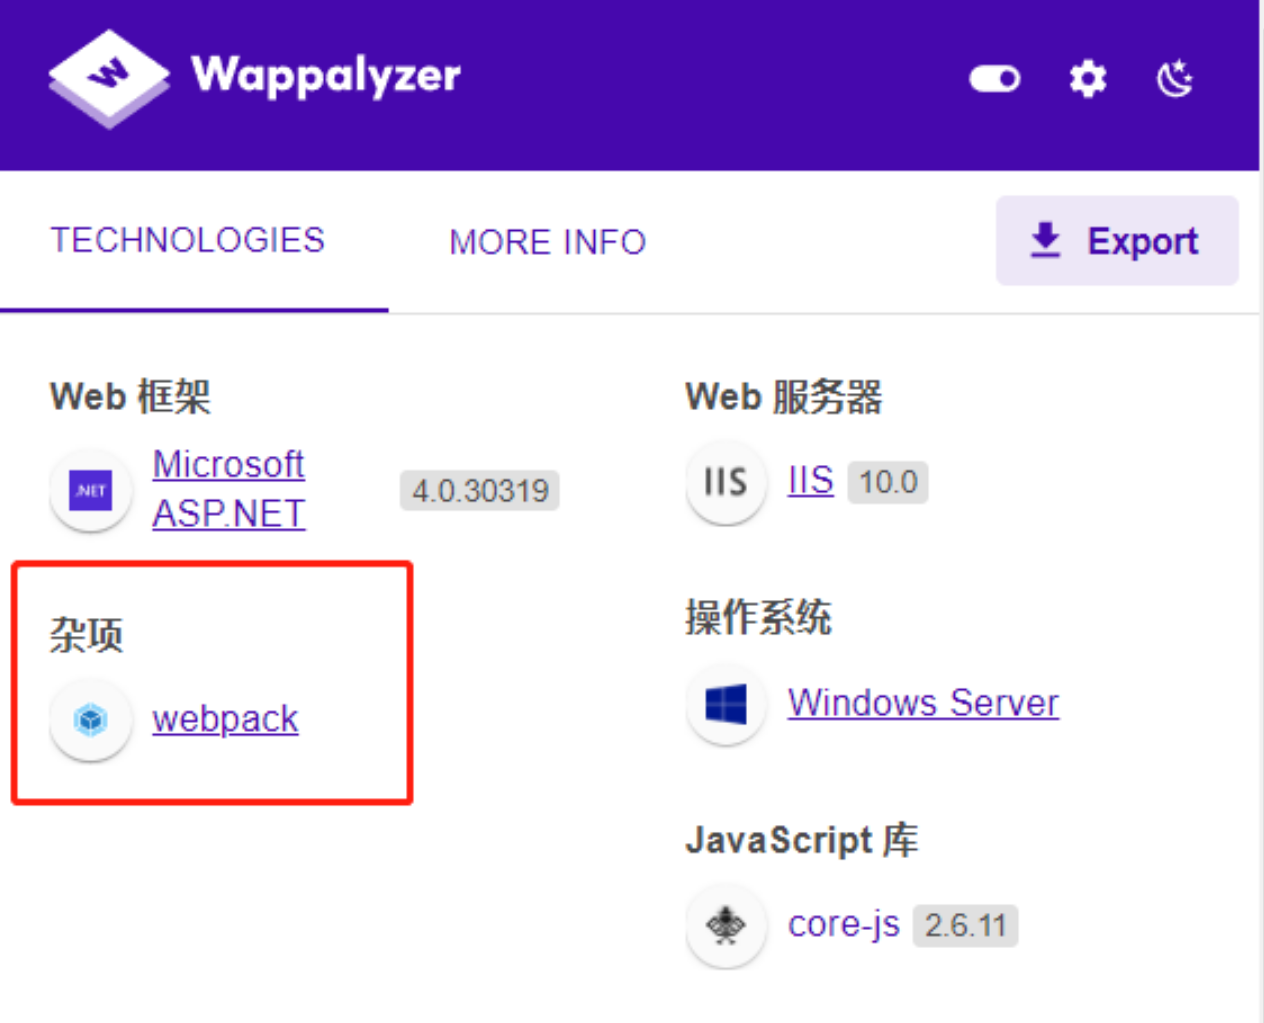The width and height of the screenshot is (1264, 1023).
Task: Switch to the MORE INFO tab
Action: click(547, 241)
